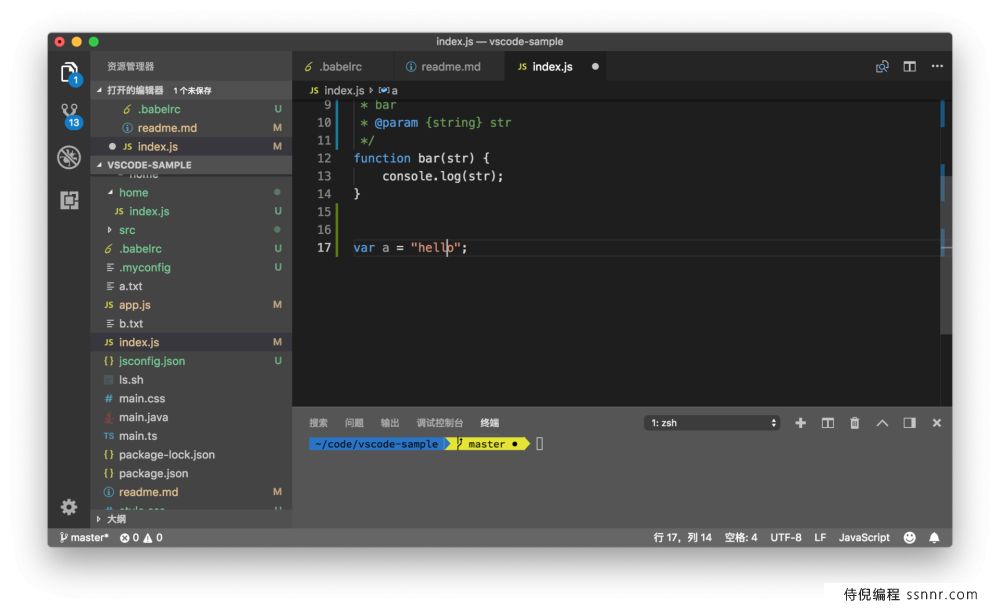Click line number 12 in the gutter
The width and height of the screenshot is (1000, 610).
pyautogui.click(x=324, y=158)
